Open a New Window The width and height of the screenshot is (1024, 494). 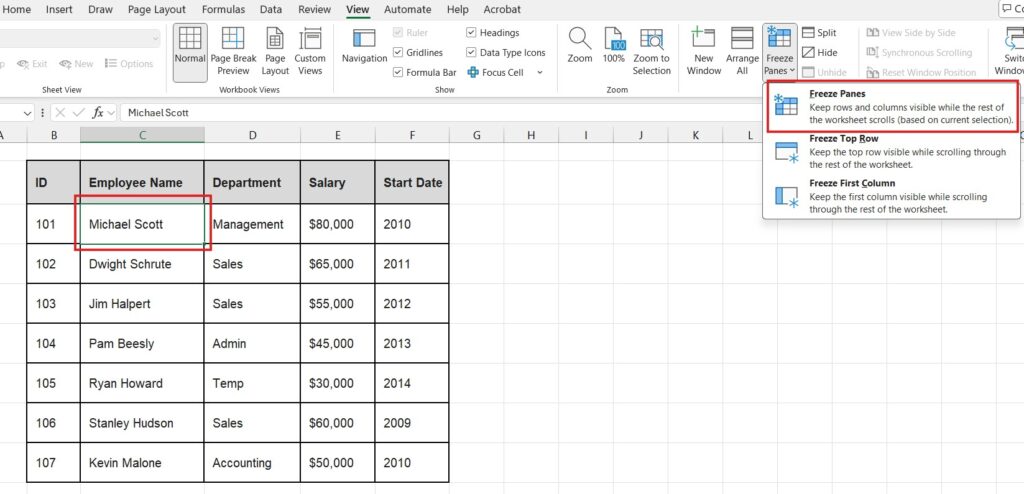(703, 52)
